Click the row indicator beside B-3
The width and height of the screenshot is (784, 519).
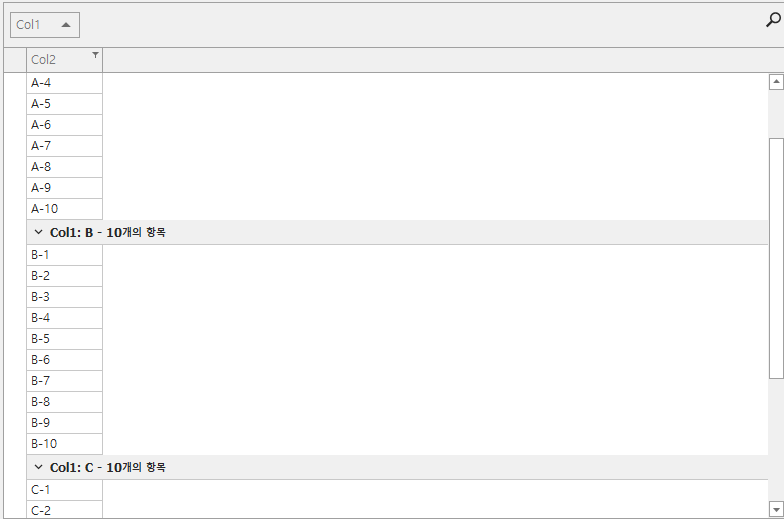pyautogui.click(x=14, y=297)
